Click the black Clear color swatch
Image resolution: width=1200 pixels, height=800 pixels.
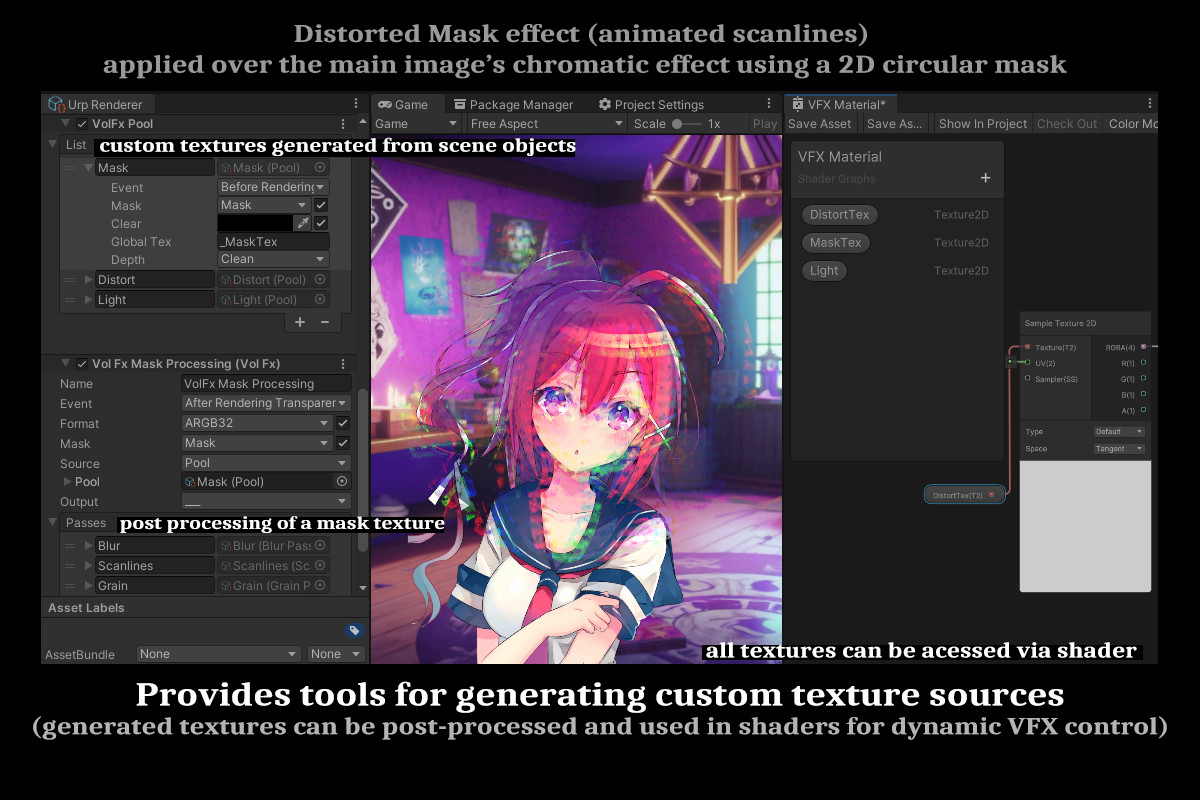point(257,223)
